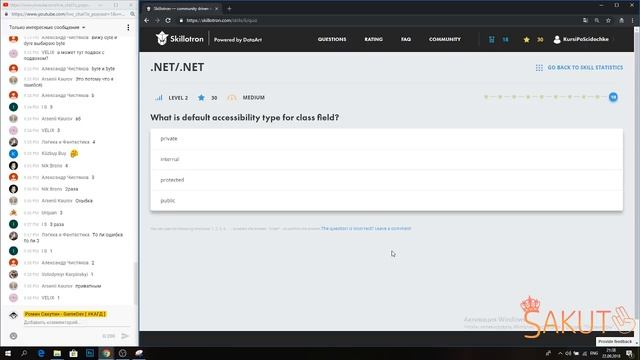Click the taskbar clock
Viewport: 640px width, 360px height.
611,353
